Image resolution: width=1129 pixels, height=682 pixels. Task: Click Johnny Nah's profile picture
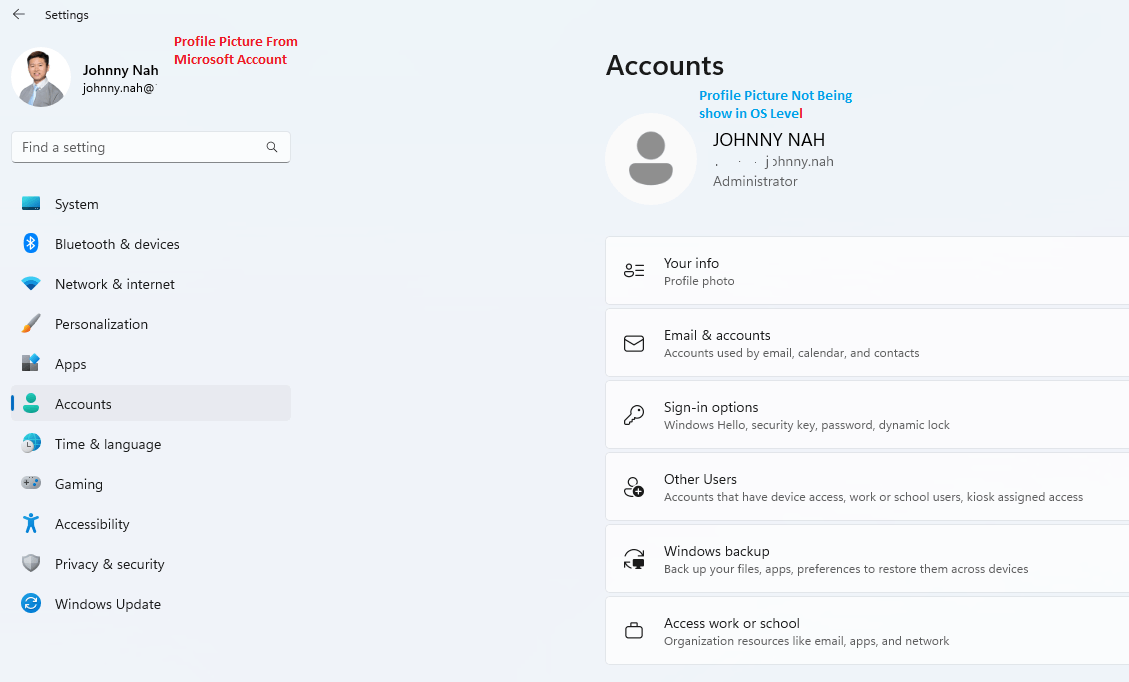point(40,76)
